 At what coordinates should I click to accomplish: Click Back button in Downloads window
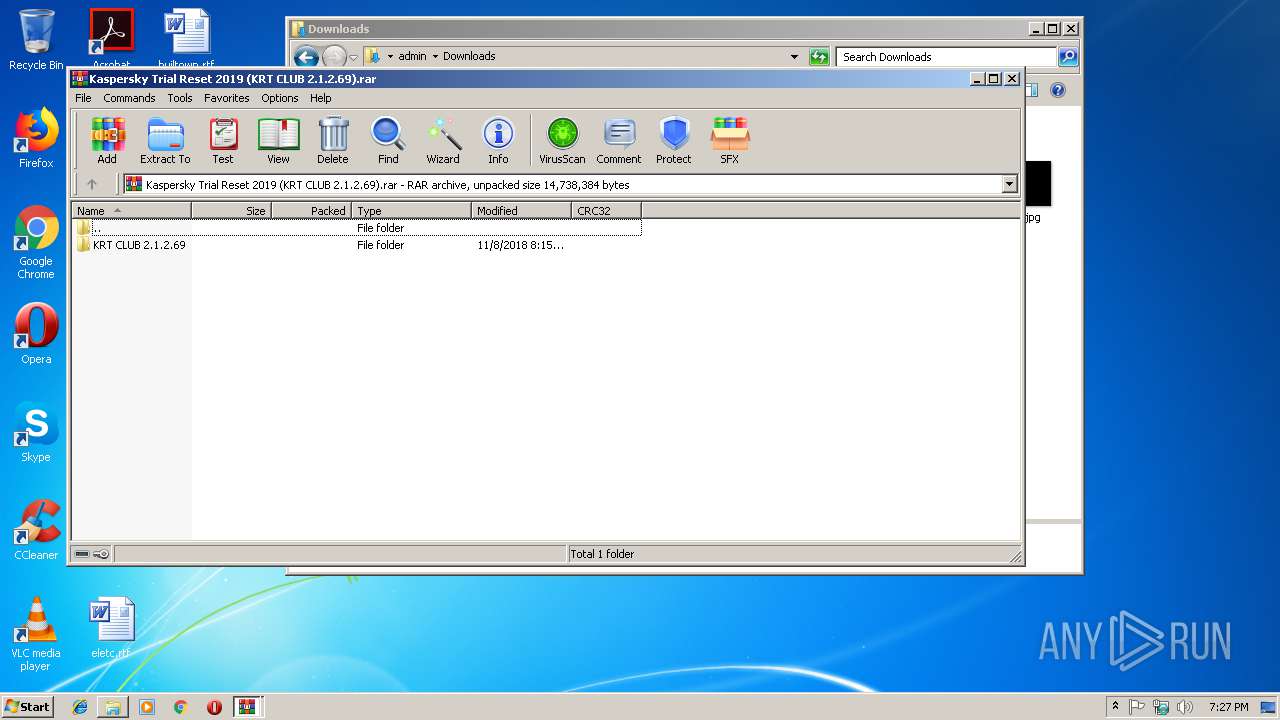tap(306, 57)
